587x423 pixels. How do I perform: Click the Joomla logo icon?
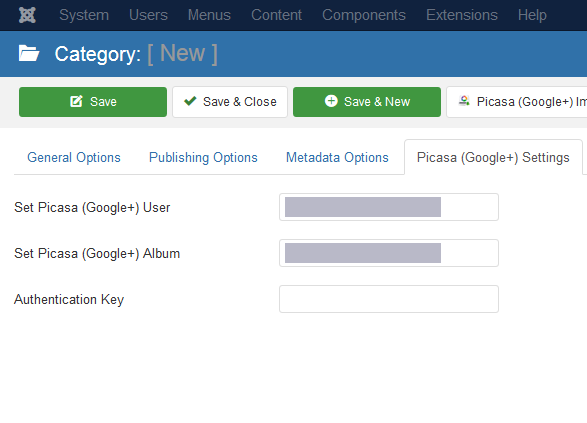click(x=27, y=15)
